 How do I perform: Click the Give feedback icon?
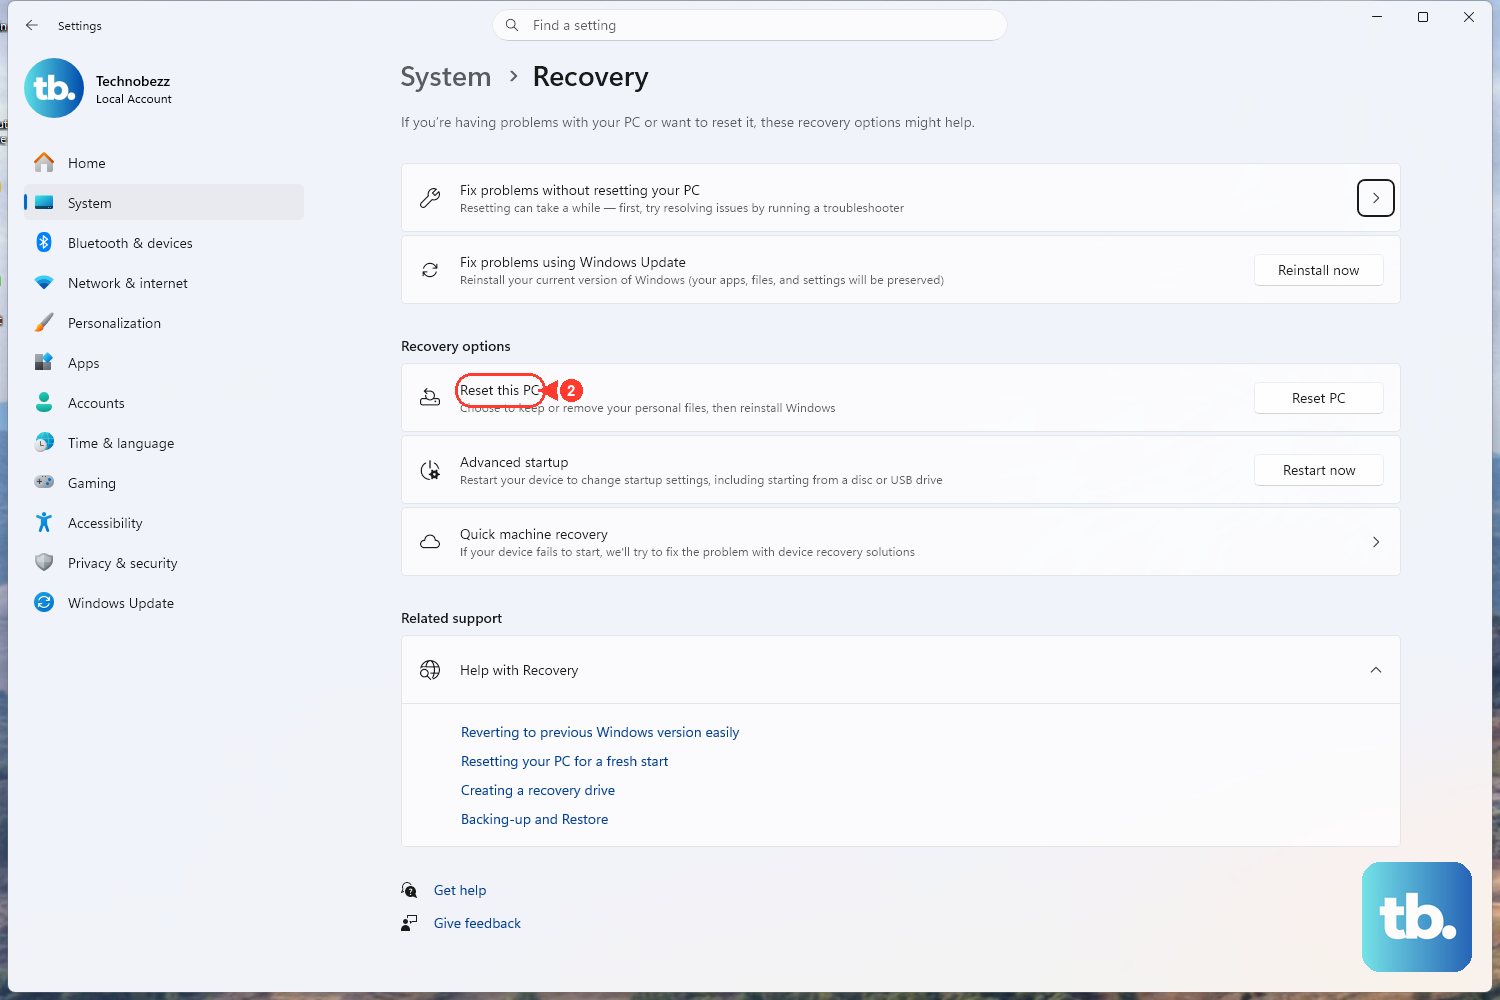click(409, 923)
